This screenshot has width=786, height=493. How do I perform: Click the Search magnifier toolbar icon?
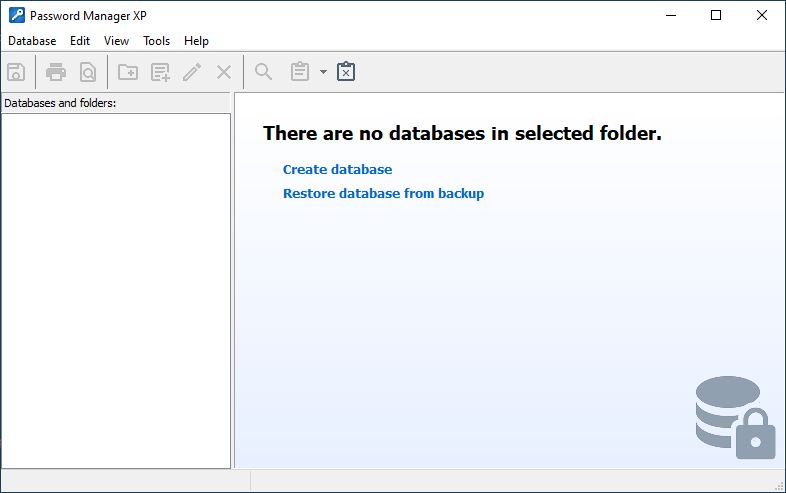pos(263,72)
